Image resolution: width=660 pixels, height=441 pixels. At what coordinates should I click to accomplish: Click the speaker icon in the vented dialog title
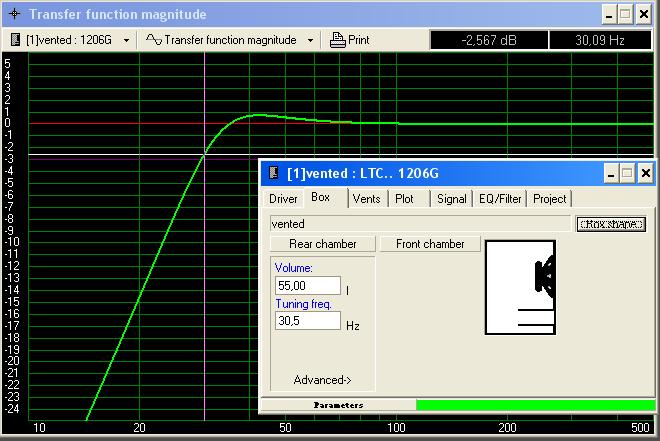point(273,173)
